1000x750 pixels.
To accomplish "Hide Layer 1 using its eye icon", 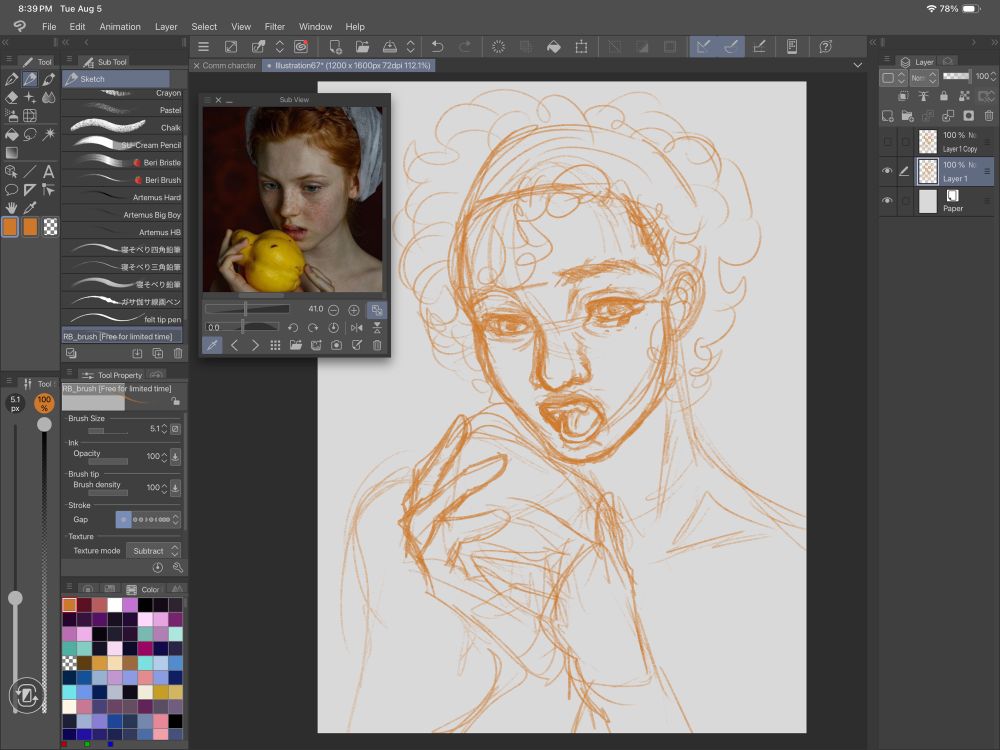I will tap(887, 171).
